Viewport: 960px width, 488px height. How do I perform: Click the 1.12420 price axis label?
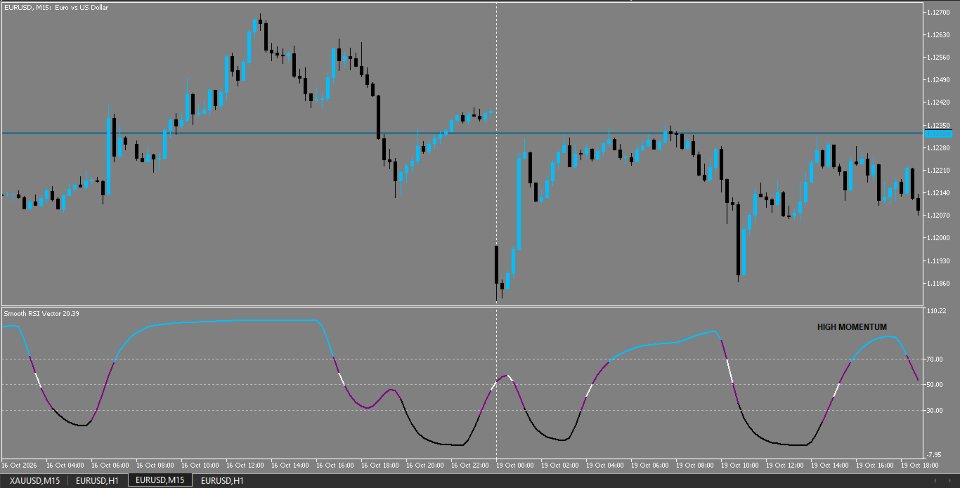[939, 102]
